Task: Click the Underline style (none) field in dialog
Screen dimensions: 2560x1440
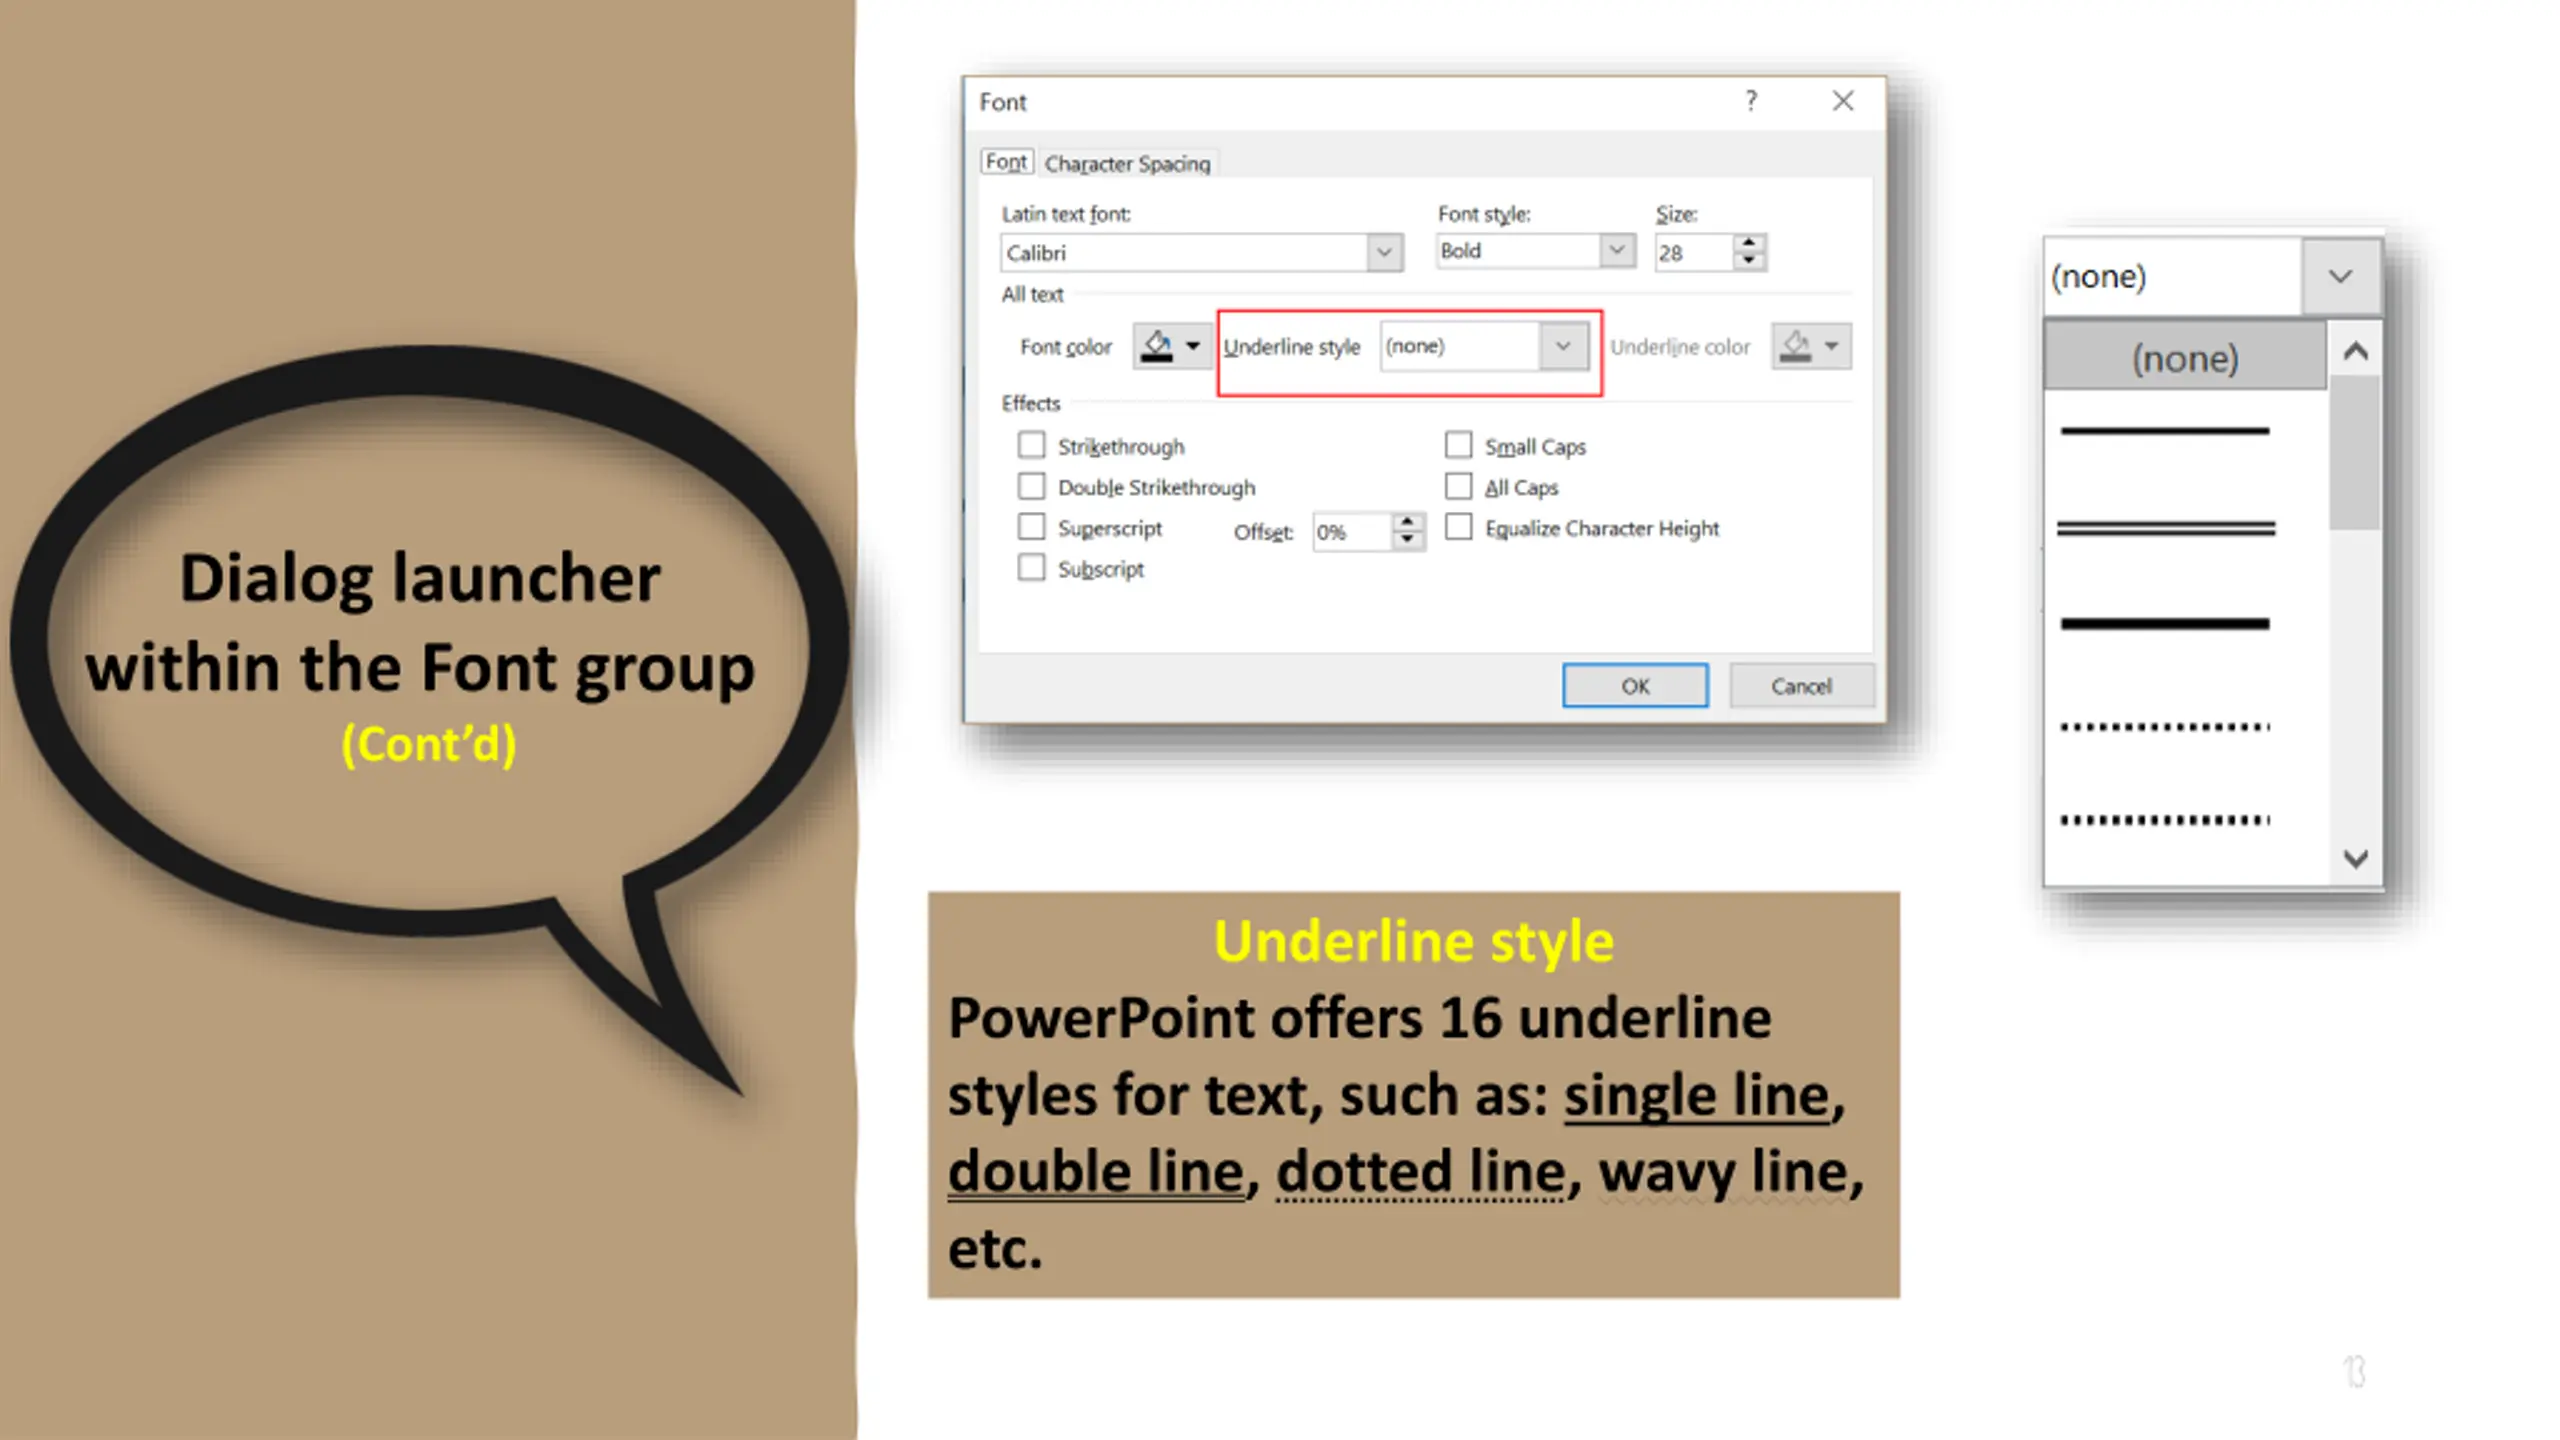Action: [1460, 346]
